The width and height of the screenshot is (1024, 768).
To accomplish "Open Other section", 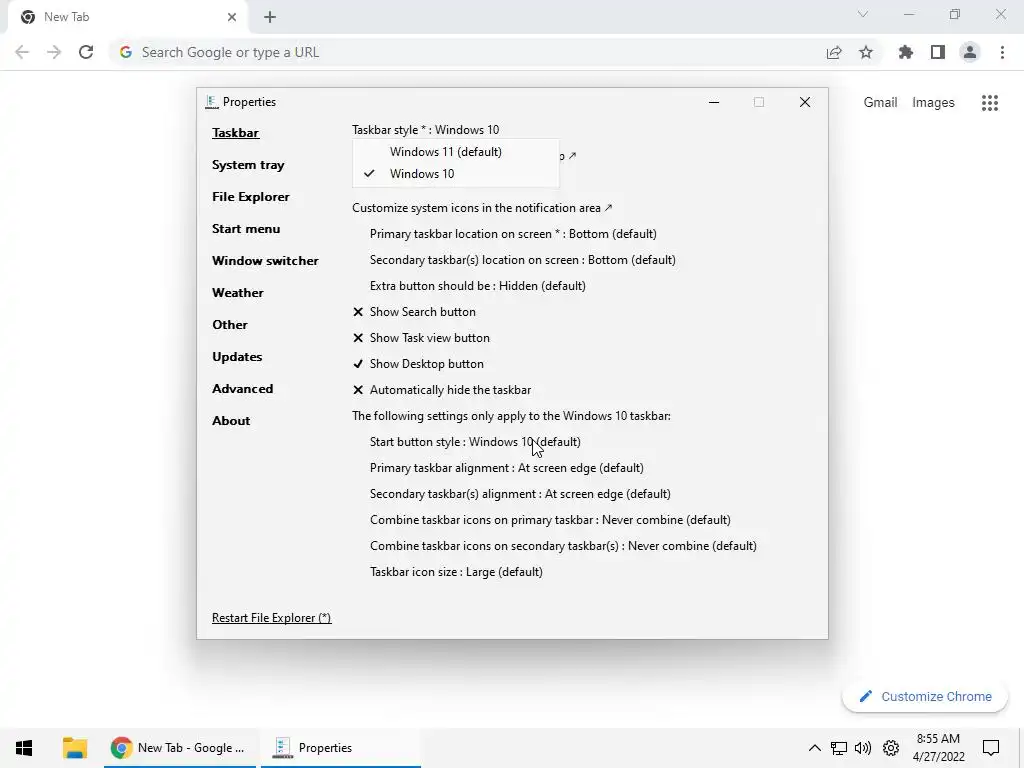I will (x=230, y=325).
